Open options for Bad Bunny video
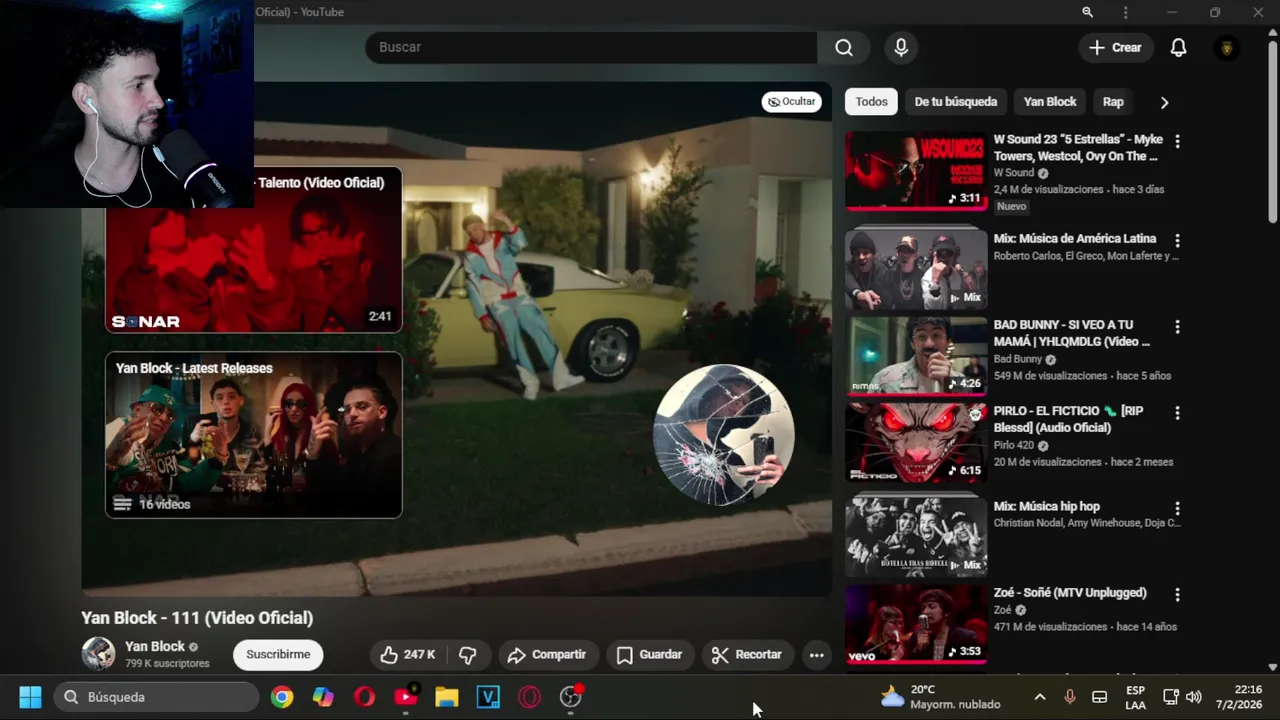 tap(1177, 327)
